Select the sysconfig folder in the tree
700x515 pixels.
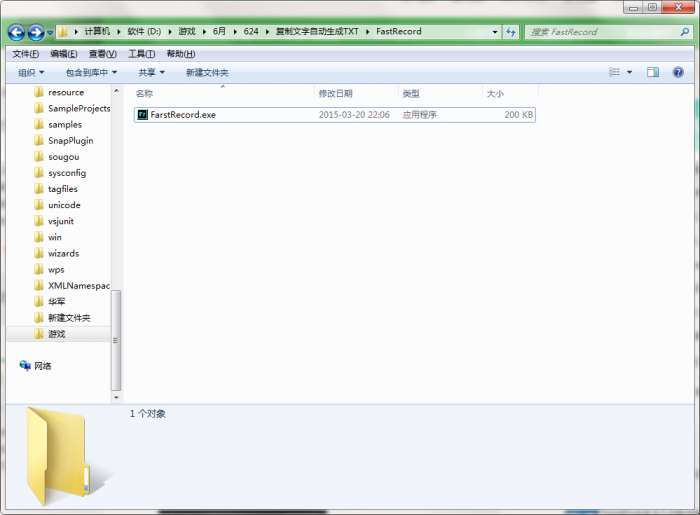67,173
